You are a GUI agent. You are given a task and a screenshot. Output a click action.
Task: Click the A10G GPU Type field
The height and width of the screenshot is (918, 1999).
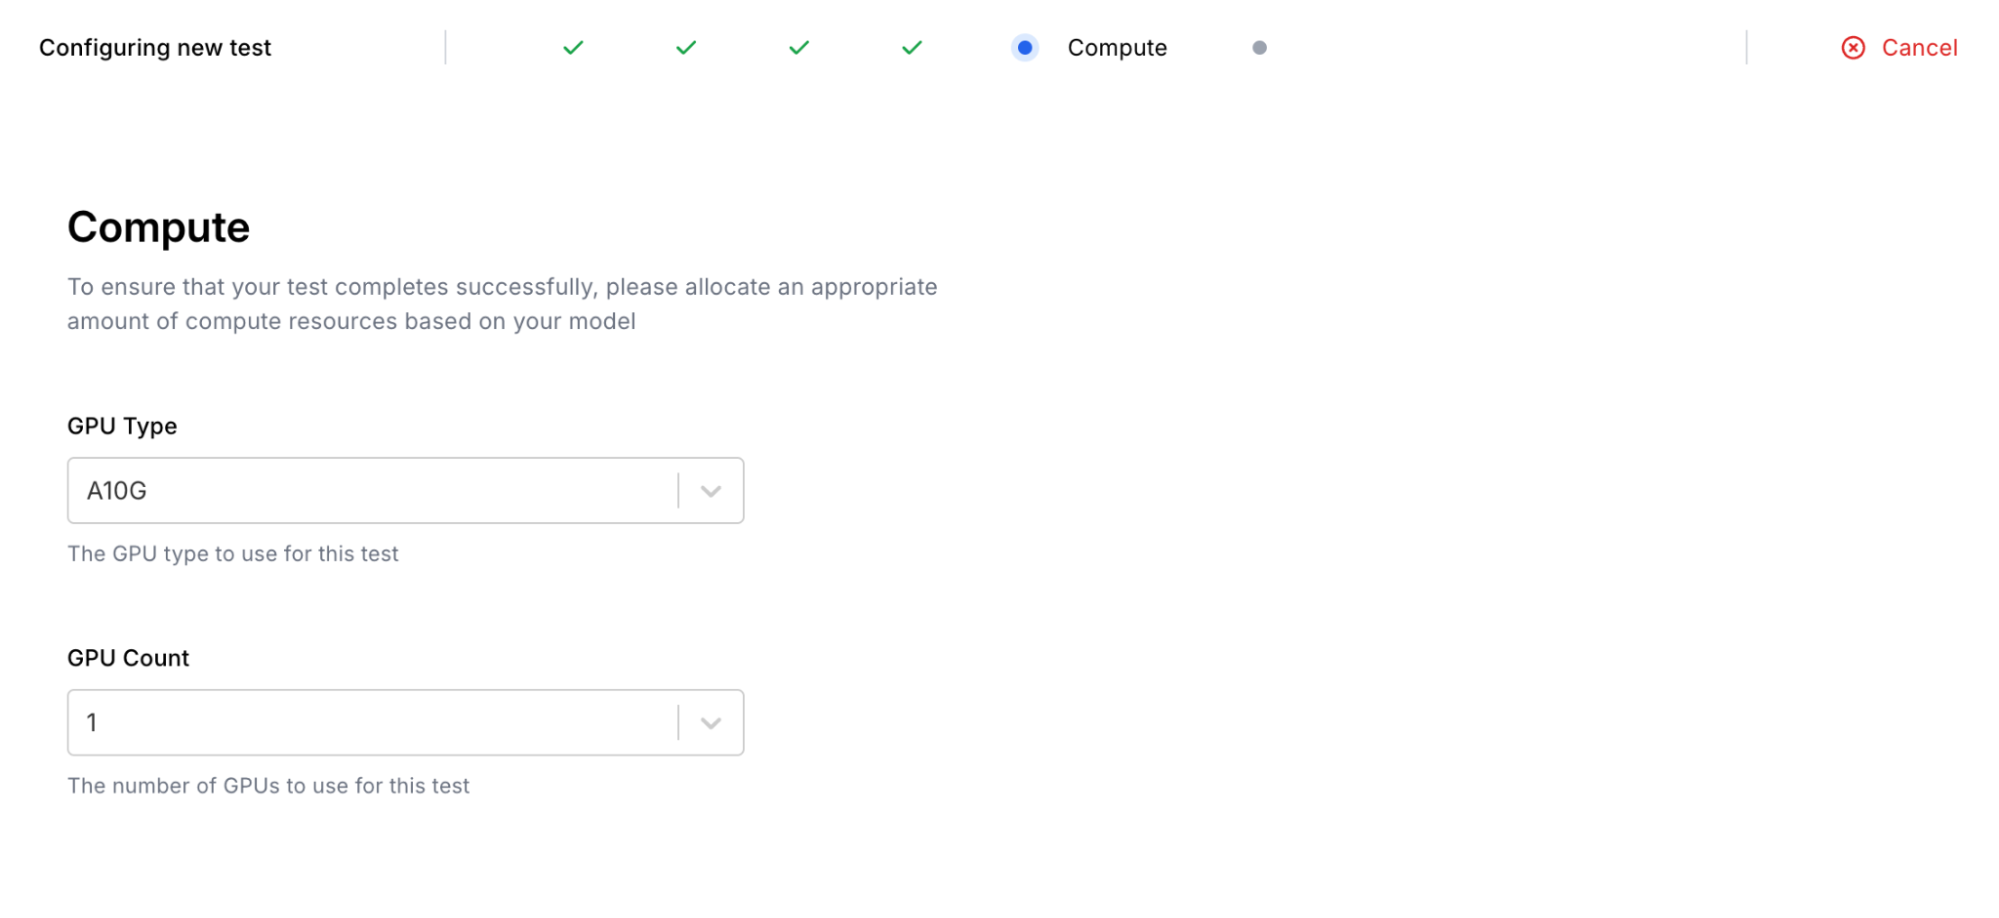pyautogui.click(x=406, y=491)
